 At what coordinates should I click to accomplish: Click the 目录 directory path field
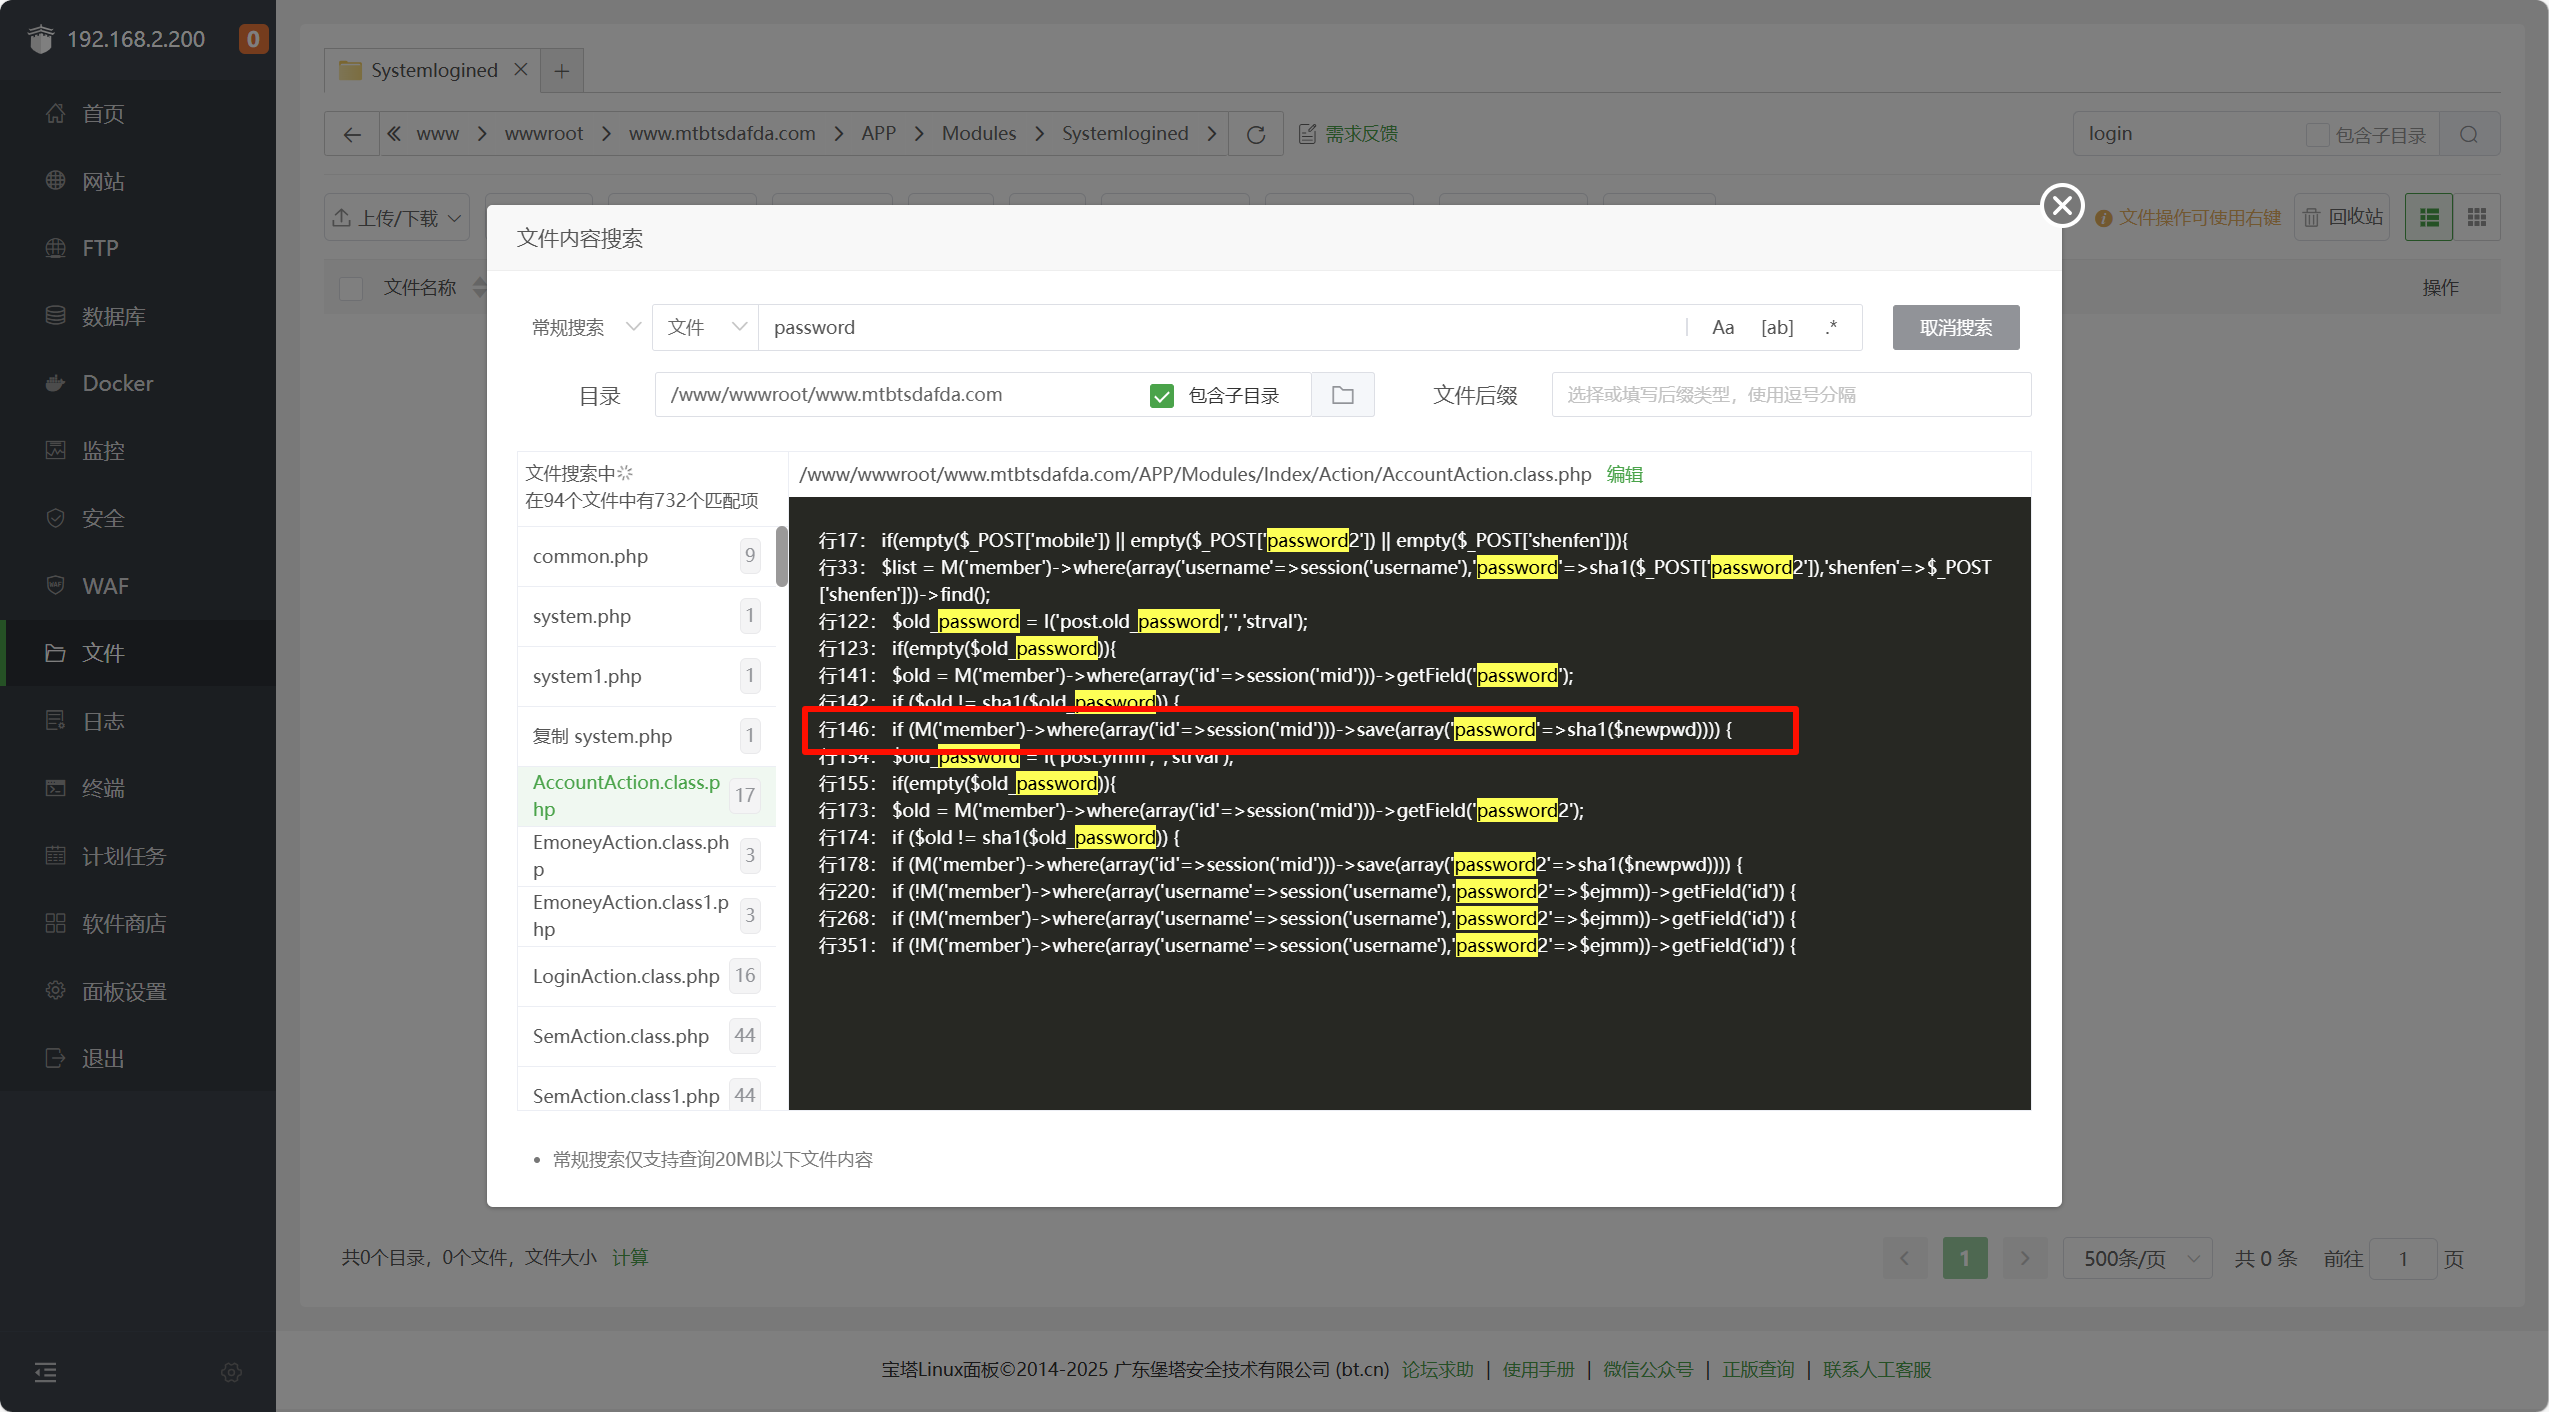click(x=898, y=395)
